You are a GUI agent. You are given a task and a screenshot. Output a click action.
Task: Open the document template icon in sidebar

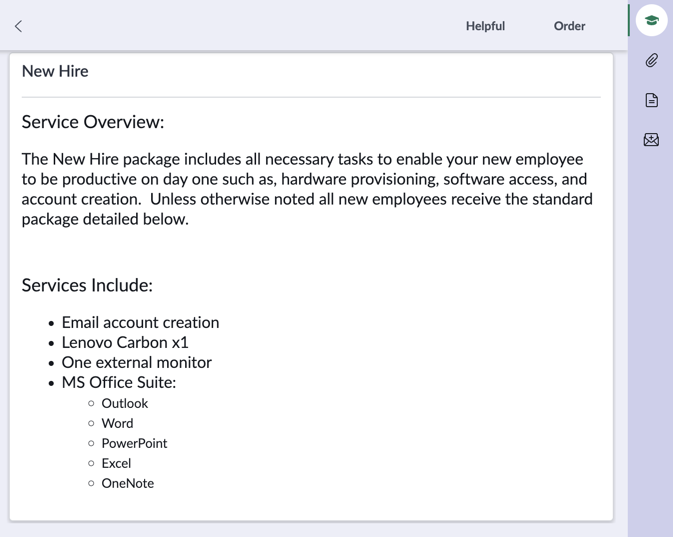click(x=651, y=100)
